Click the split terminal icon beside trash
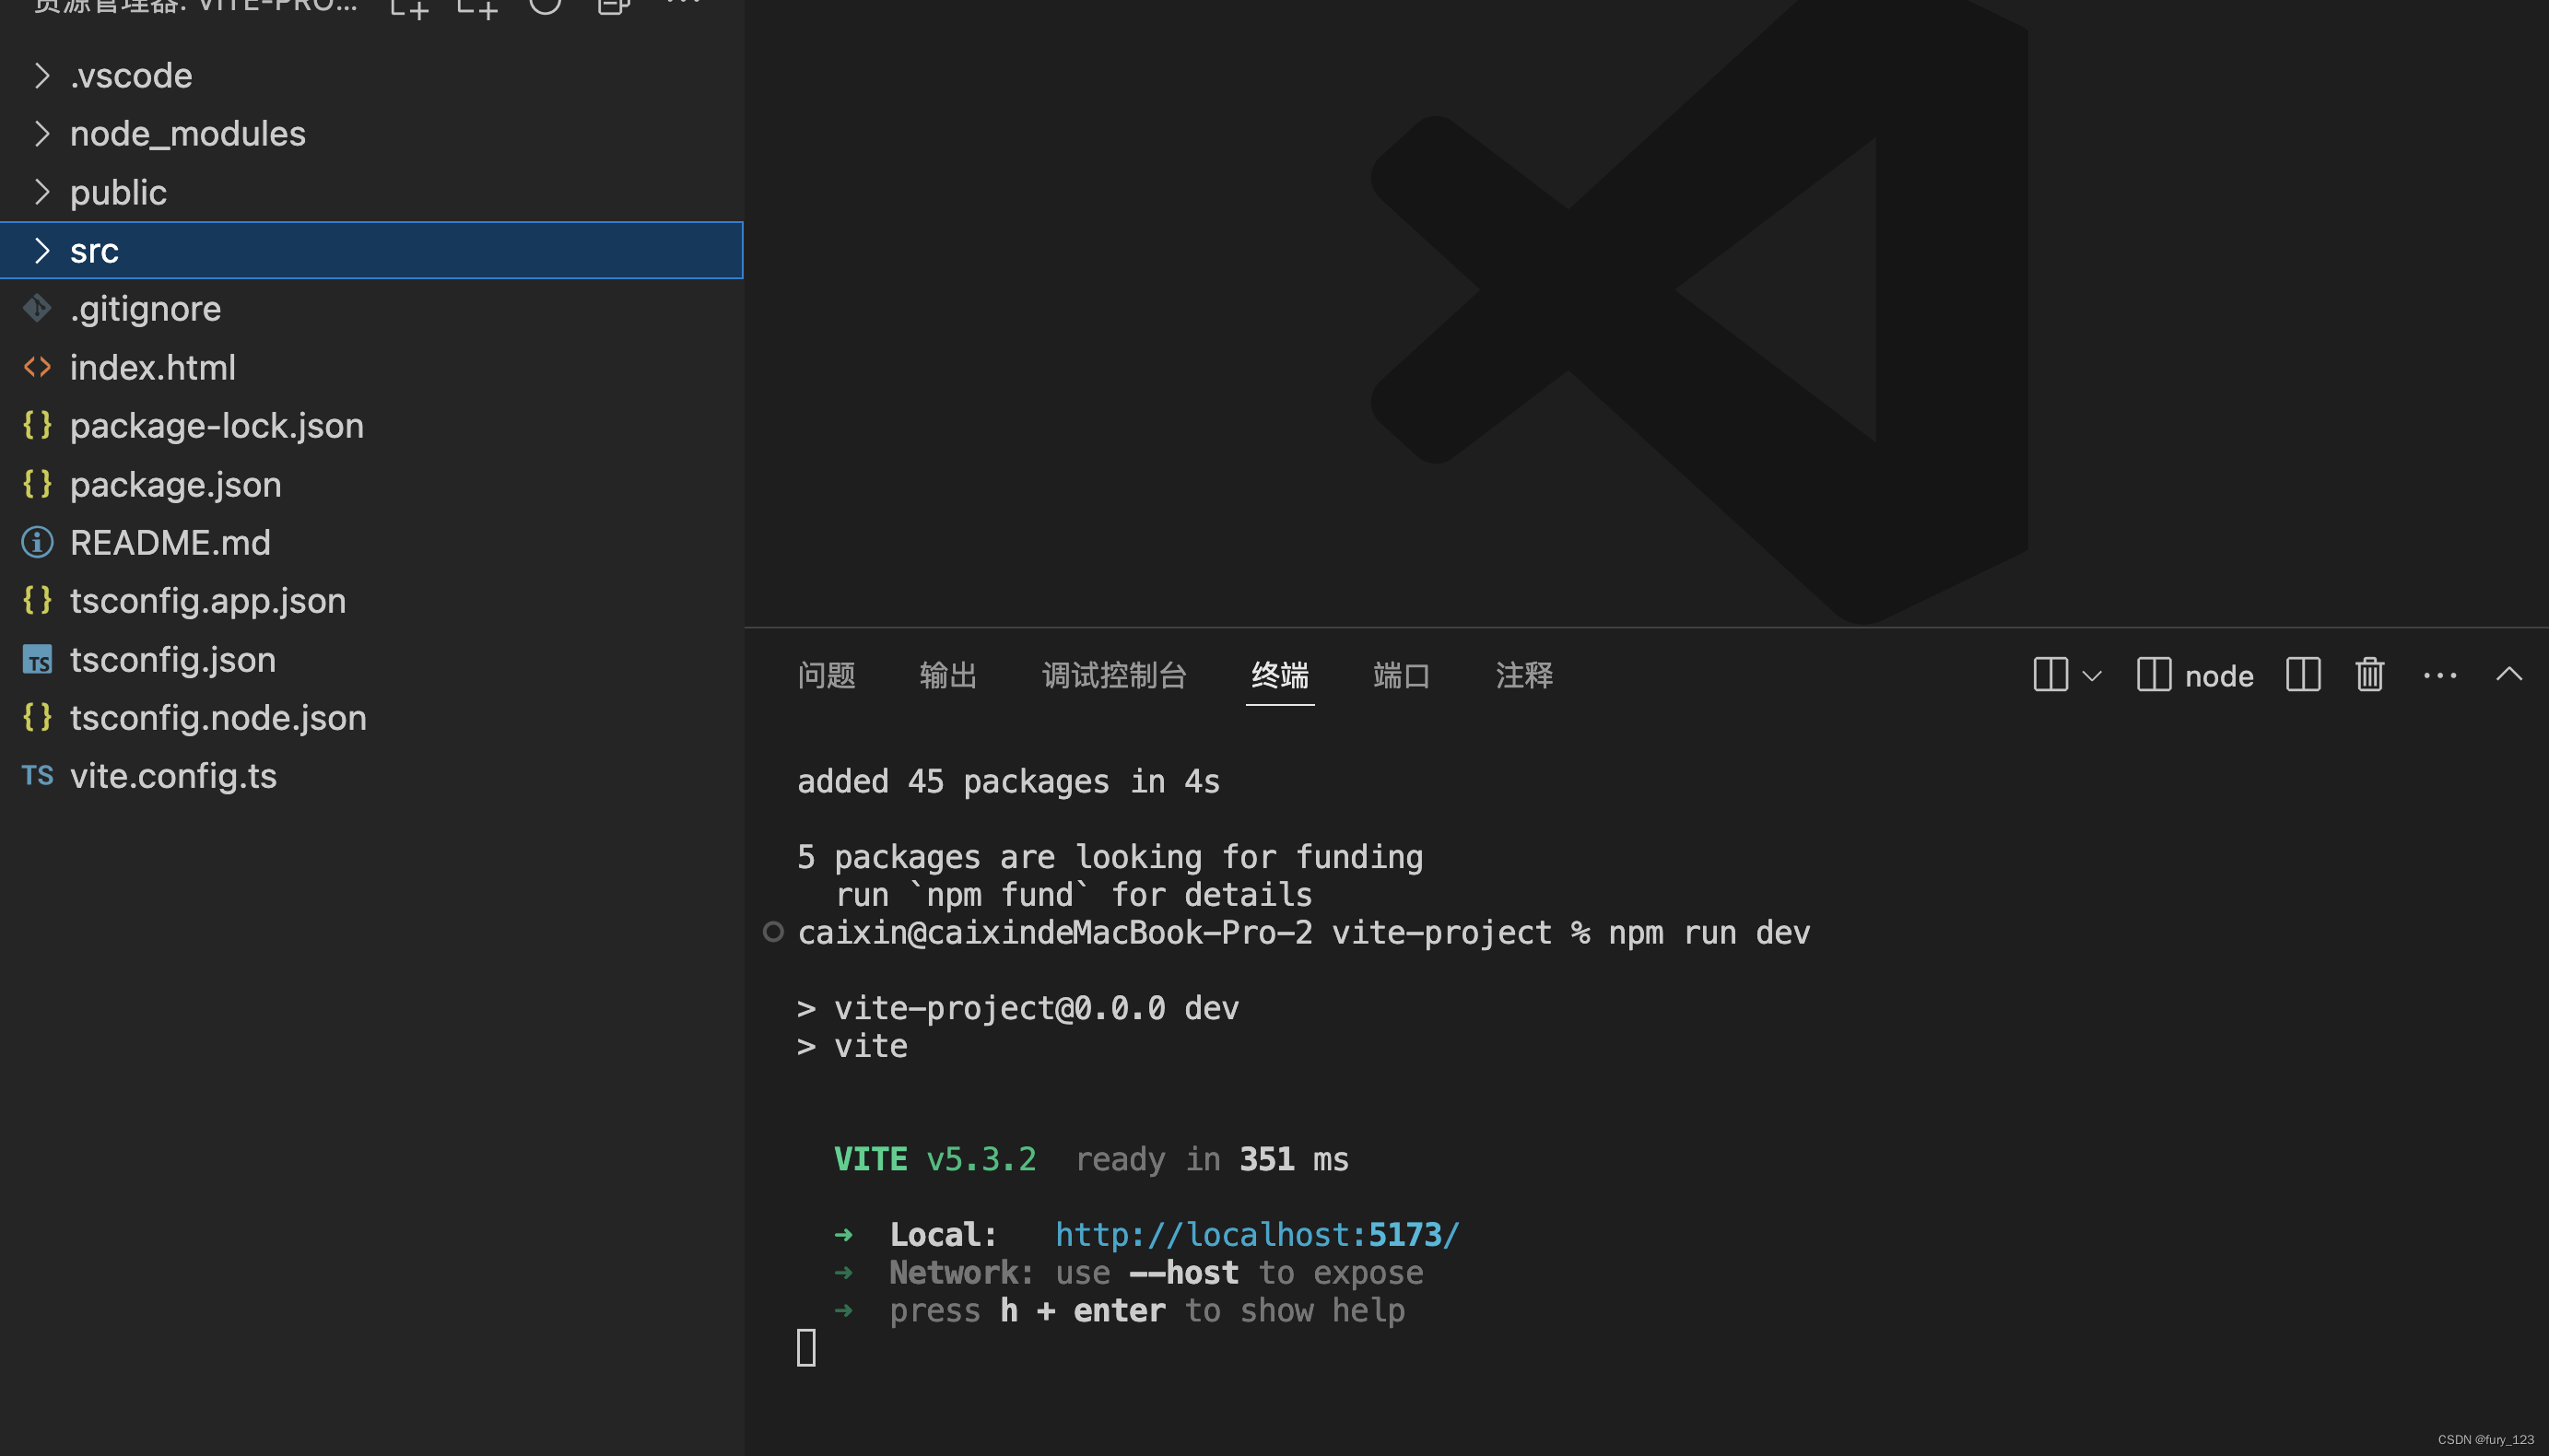The height and width of the screenshot is (1456, 2549). [x=2302, y=675]
